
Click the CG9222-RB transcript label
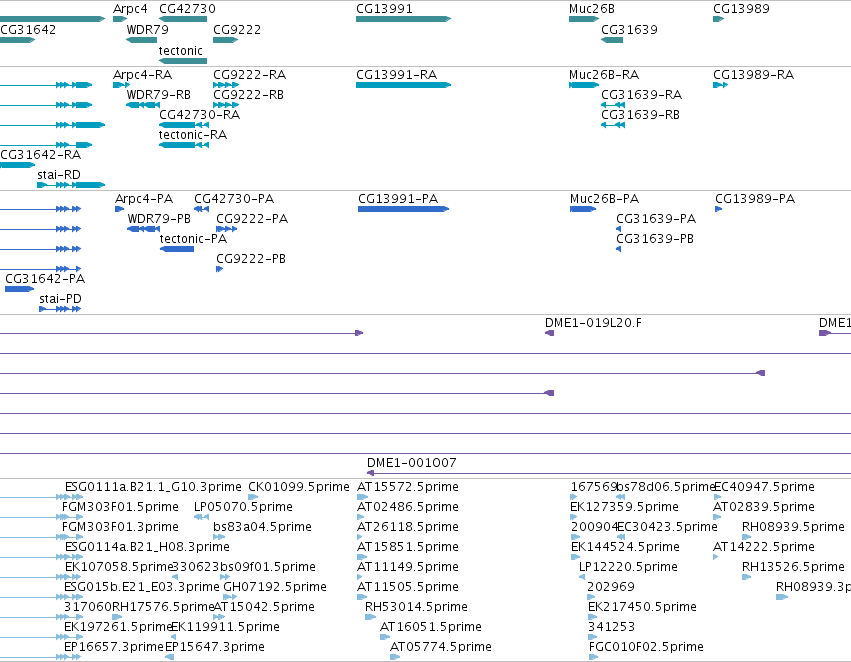point(249,95)
